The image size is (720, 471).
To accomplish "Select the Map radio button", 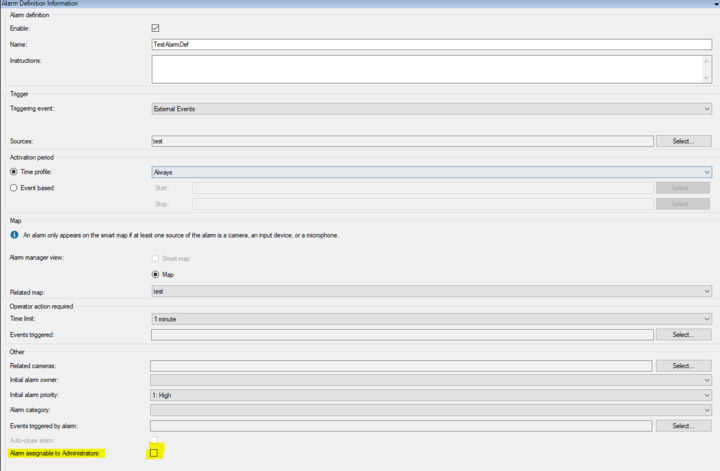I will pos(155,274).
